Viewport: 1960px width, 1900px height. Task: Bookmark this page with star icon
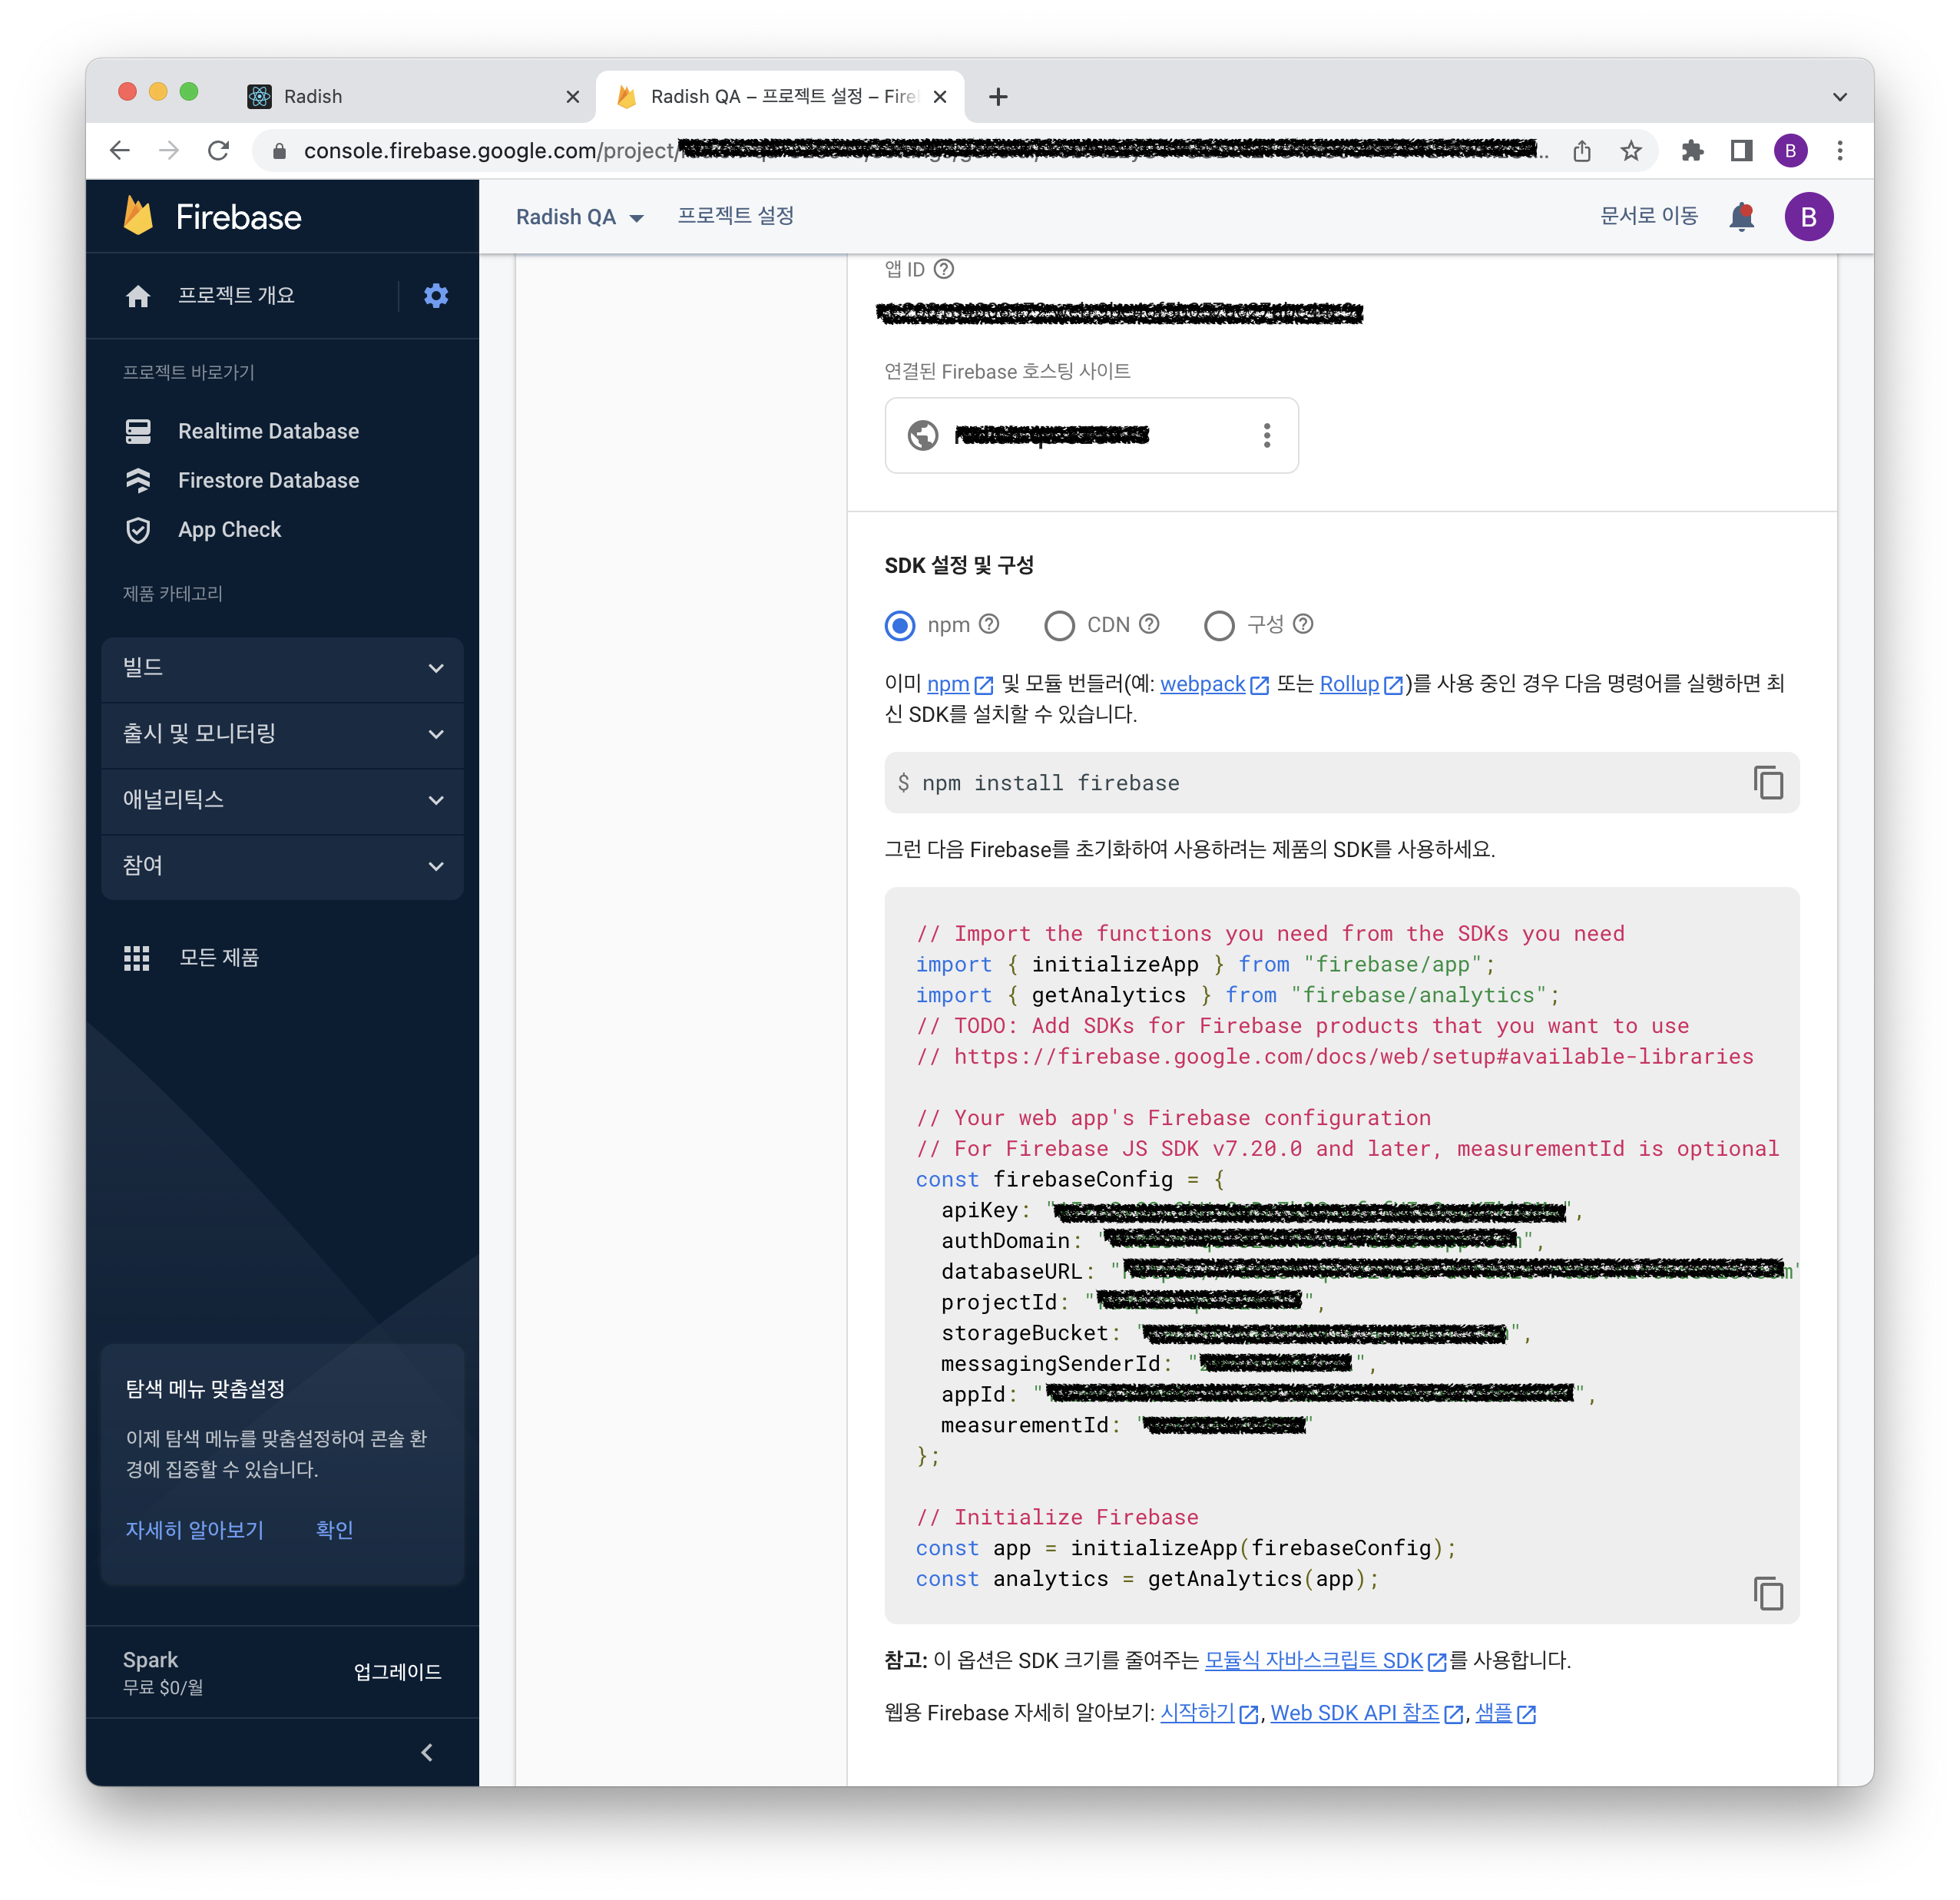(1631, 151)
